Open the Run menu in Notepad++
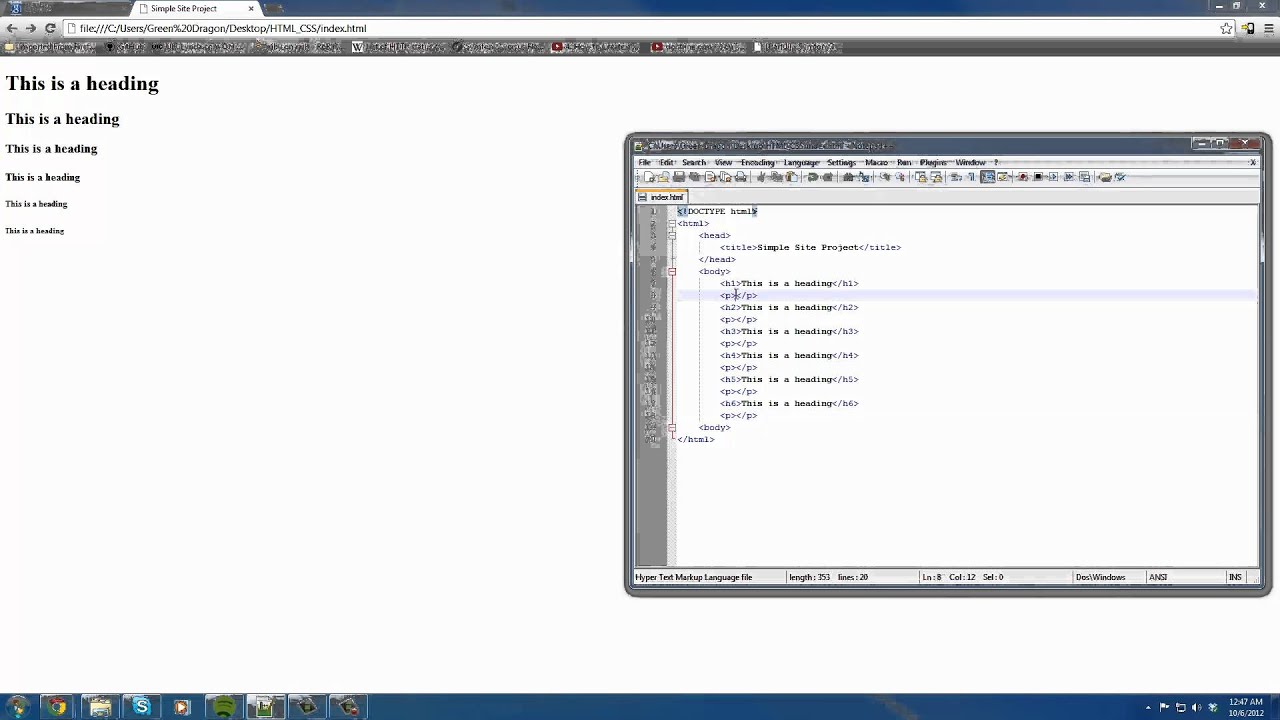This screenshot has width=1280, height=720. pos(904,162)
